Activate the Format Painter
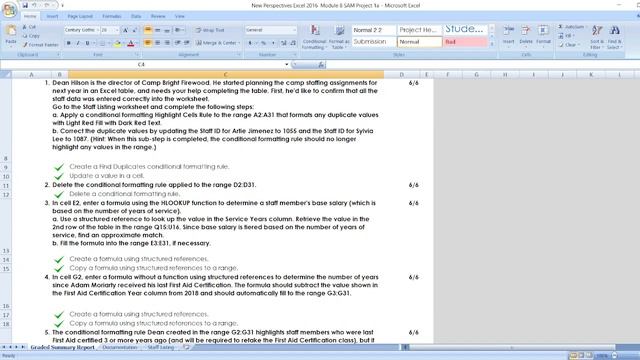The height and width of the screenshot is (360, 640). (40, 45)
